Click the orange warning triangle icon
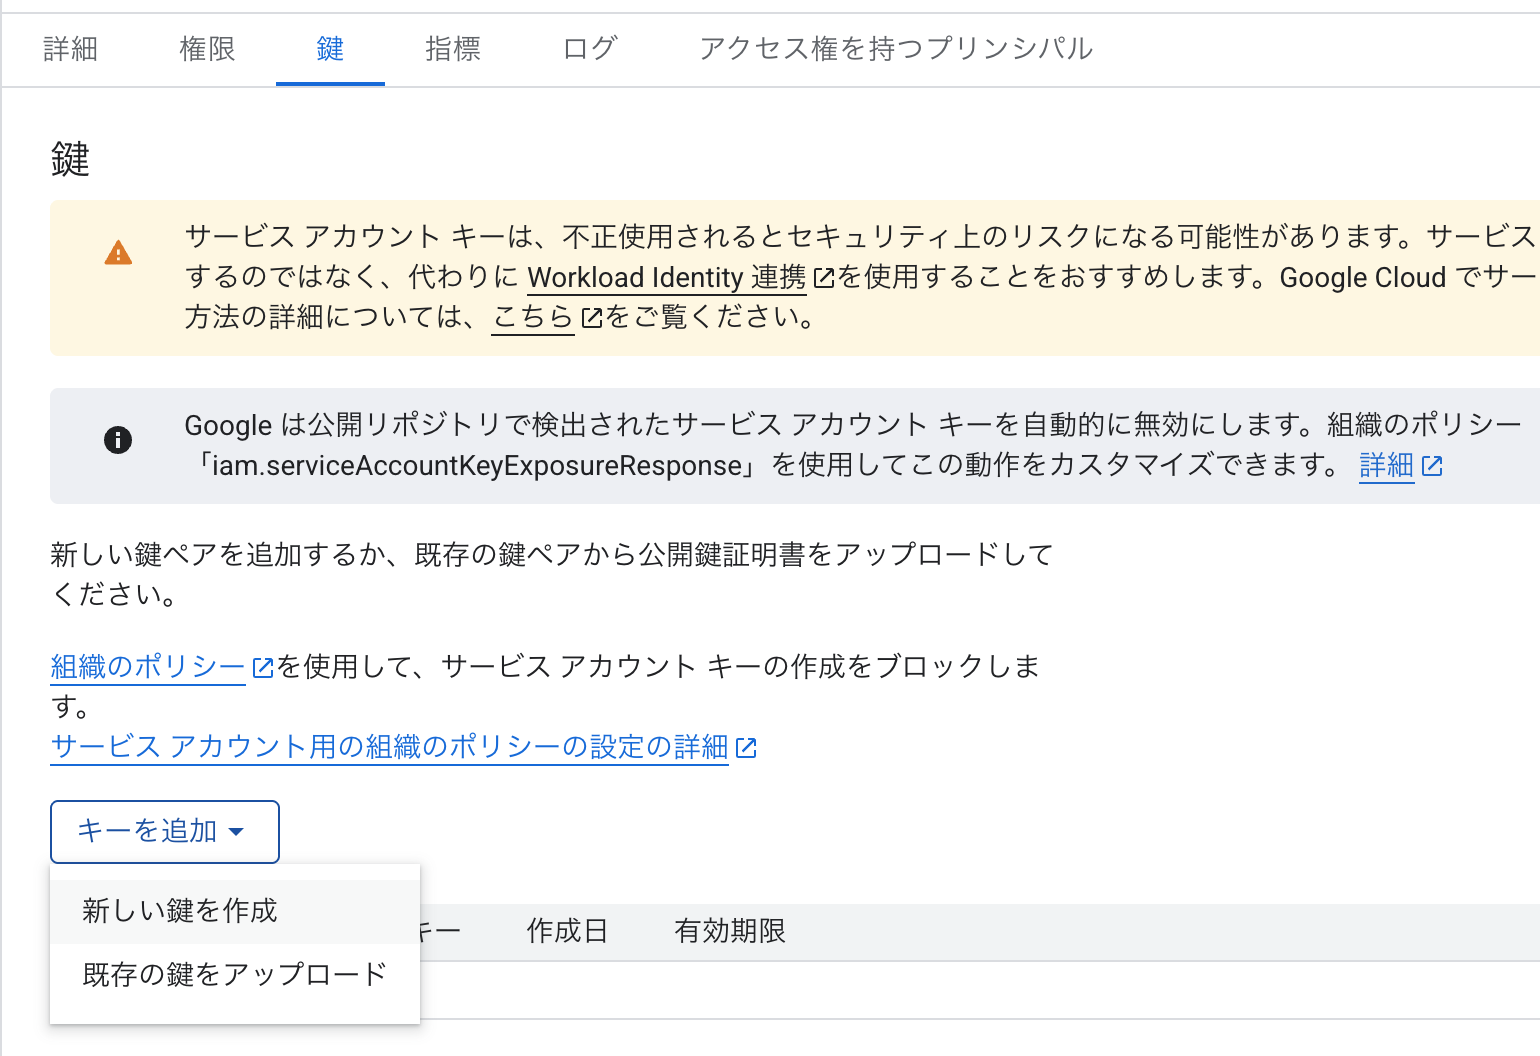The image size is (1540, 1056). pyautogui.click(x=118, y=253)
